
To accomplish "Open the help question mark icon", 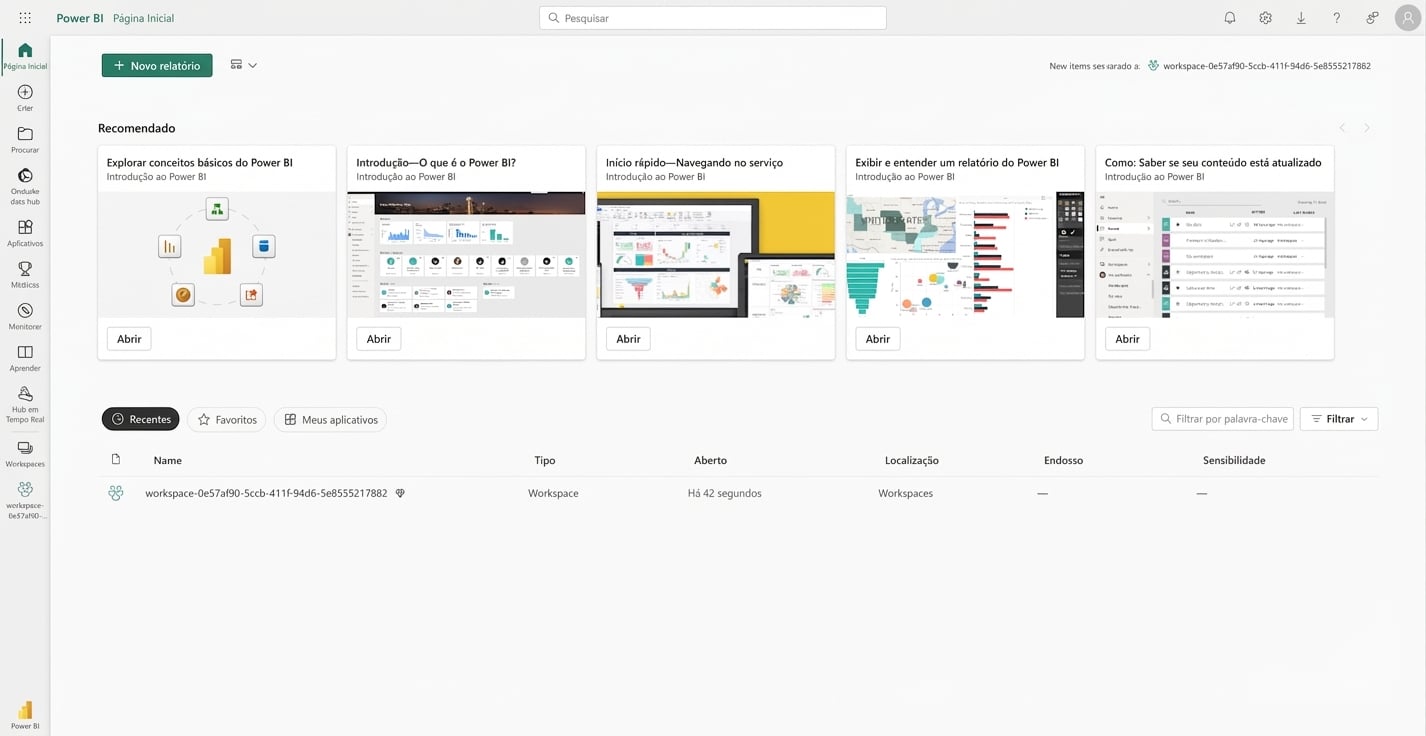I will [1336, 17].
